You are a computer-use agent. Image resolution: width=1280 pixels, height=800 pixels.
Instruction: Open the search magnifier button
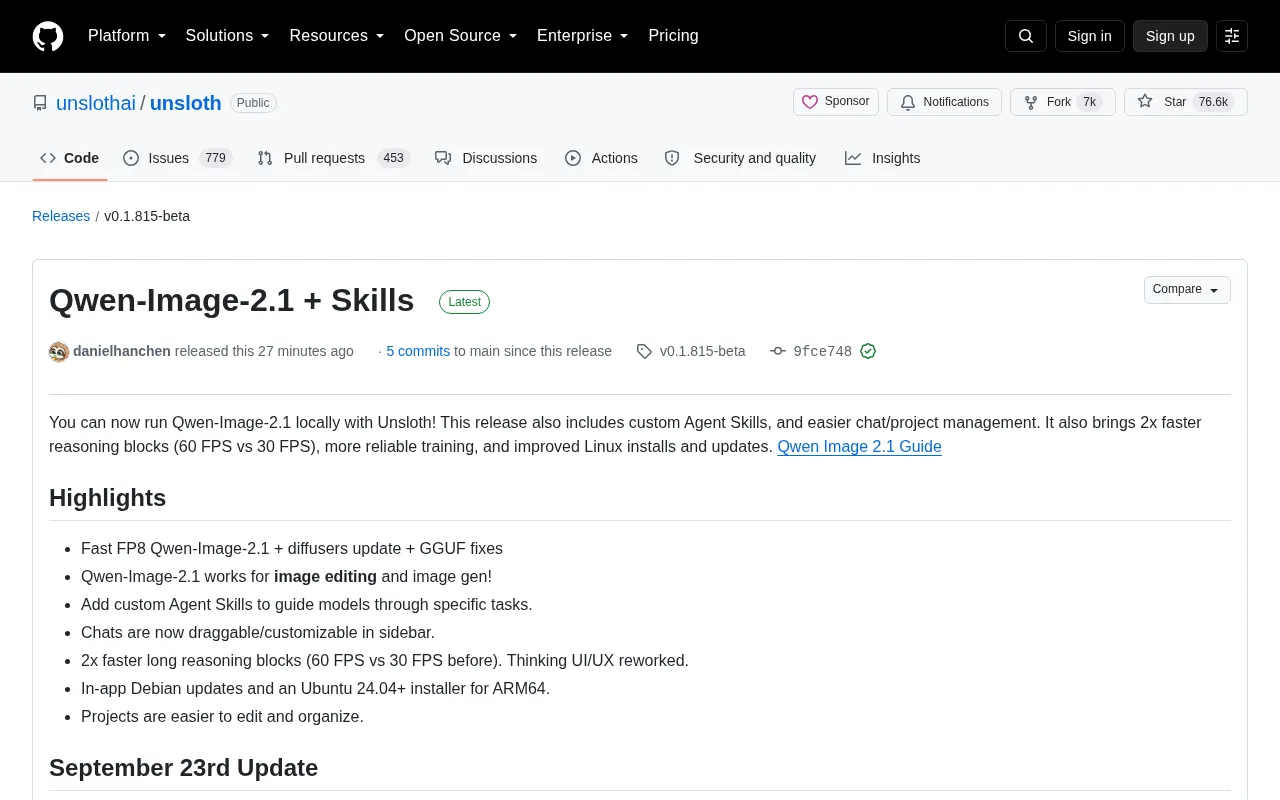pyautogui.click(x=1026, y=36)
